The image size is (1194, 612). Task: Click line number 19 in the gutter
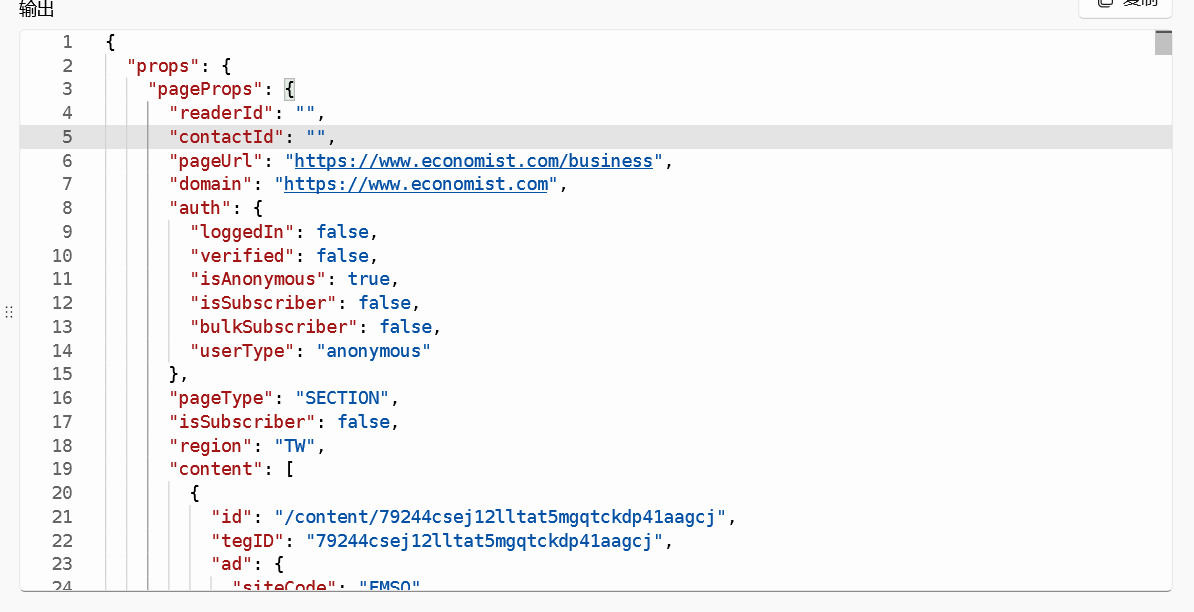pyautogui.click(x=62, y=469)
